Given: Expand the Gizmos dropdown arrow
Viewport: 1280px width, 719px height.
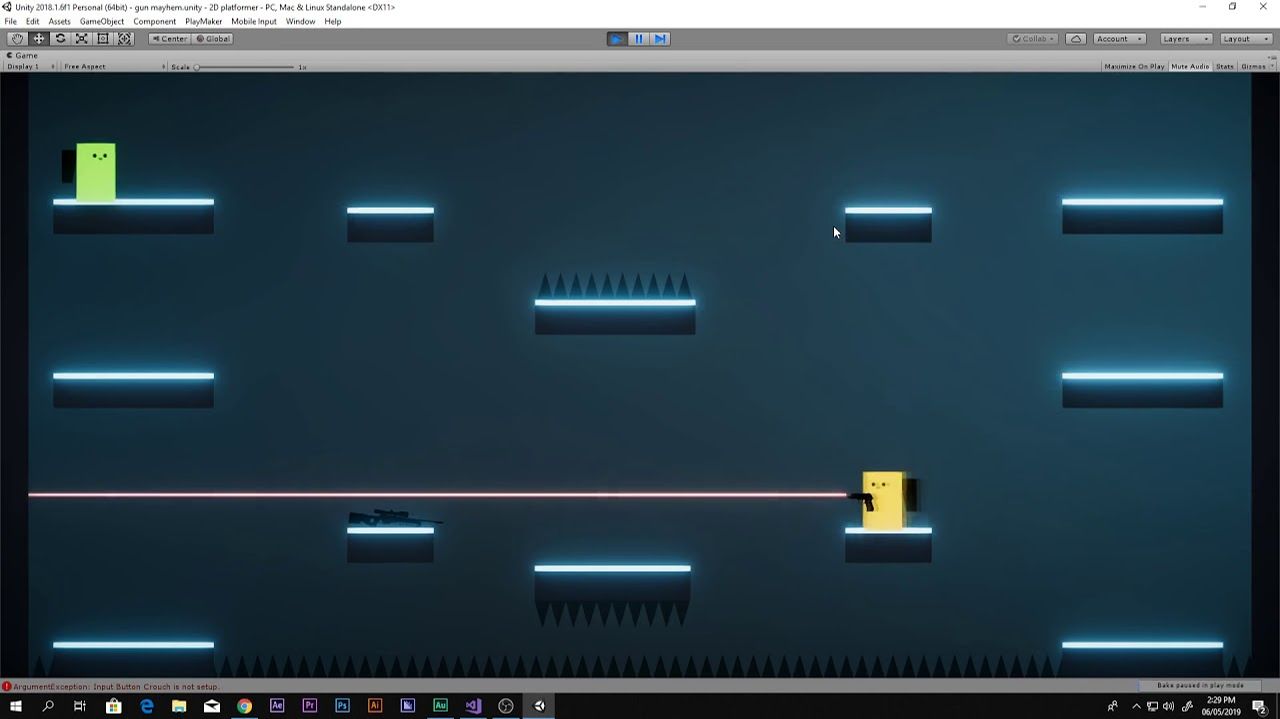Looking at the screenshot, I should click(x=1271, y=67).
